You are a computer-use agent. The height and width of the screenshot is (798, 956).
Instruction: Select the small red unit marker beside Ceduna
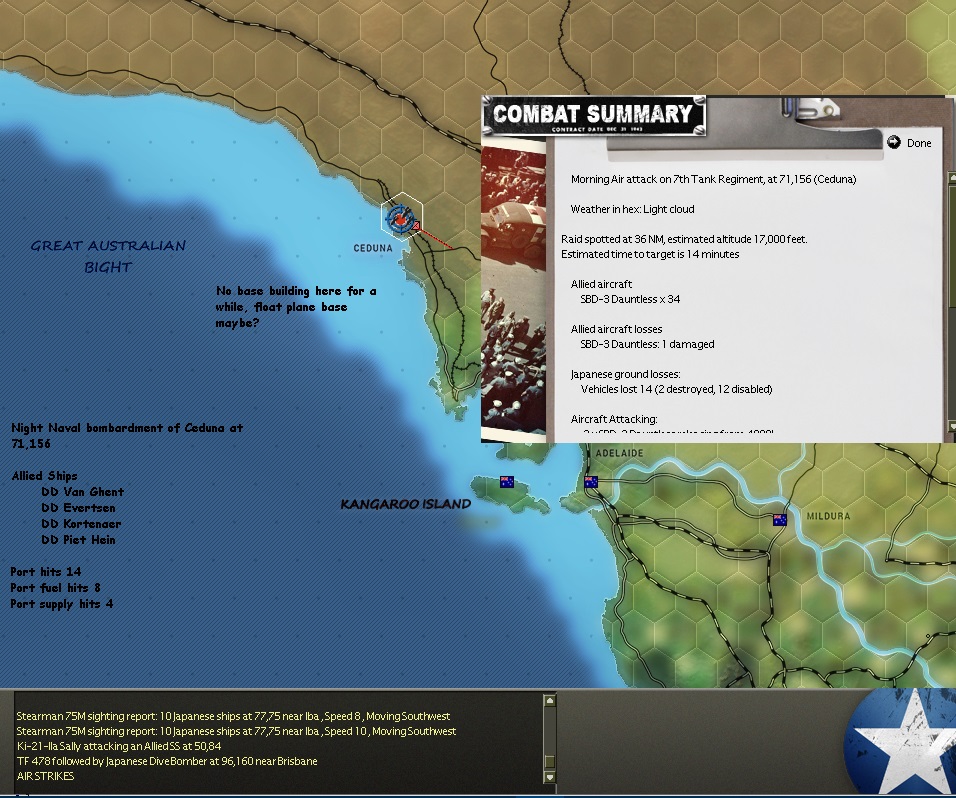416,226
